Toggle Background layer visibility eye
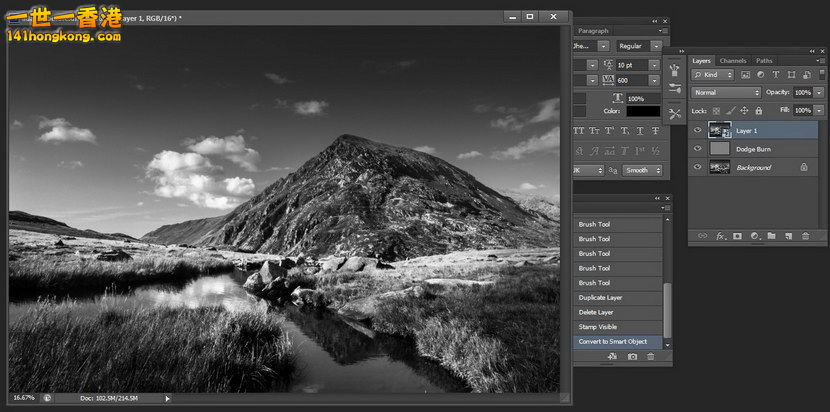Screen dimensions: 830x412 (x=698, y=167)
